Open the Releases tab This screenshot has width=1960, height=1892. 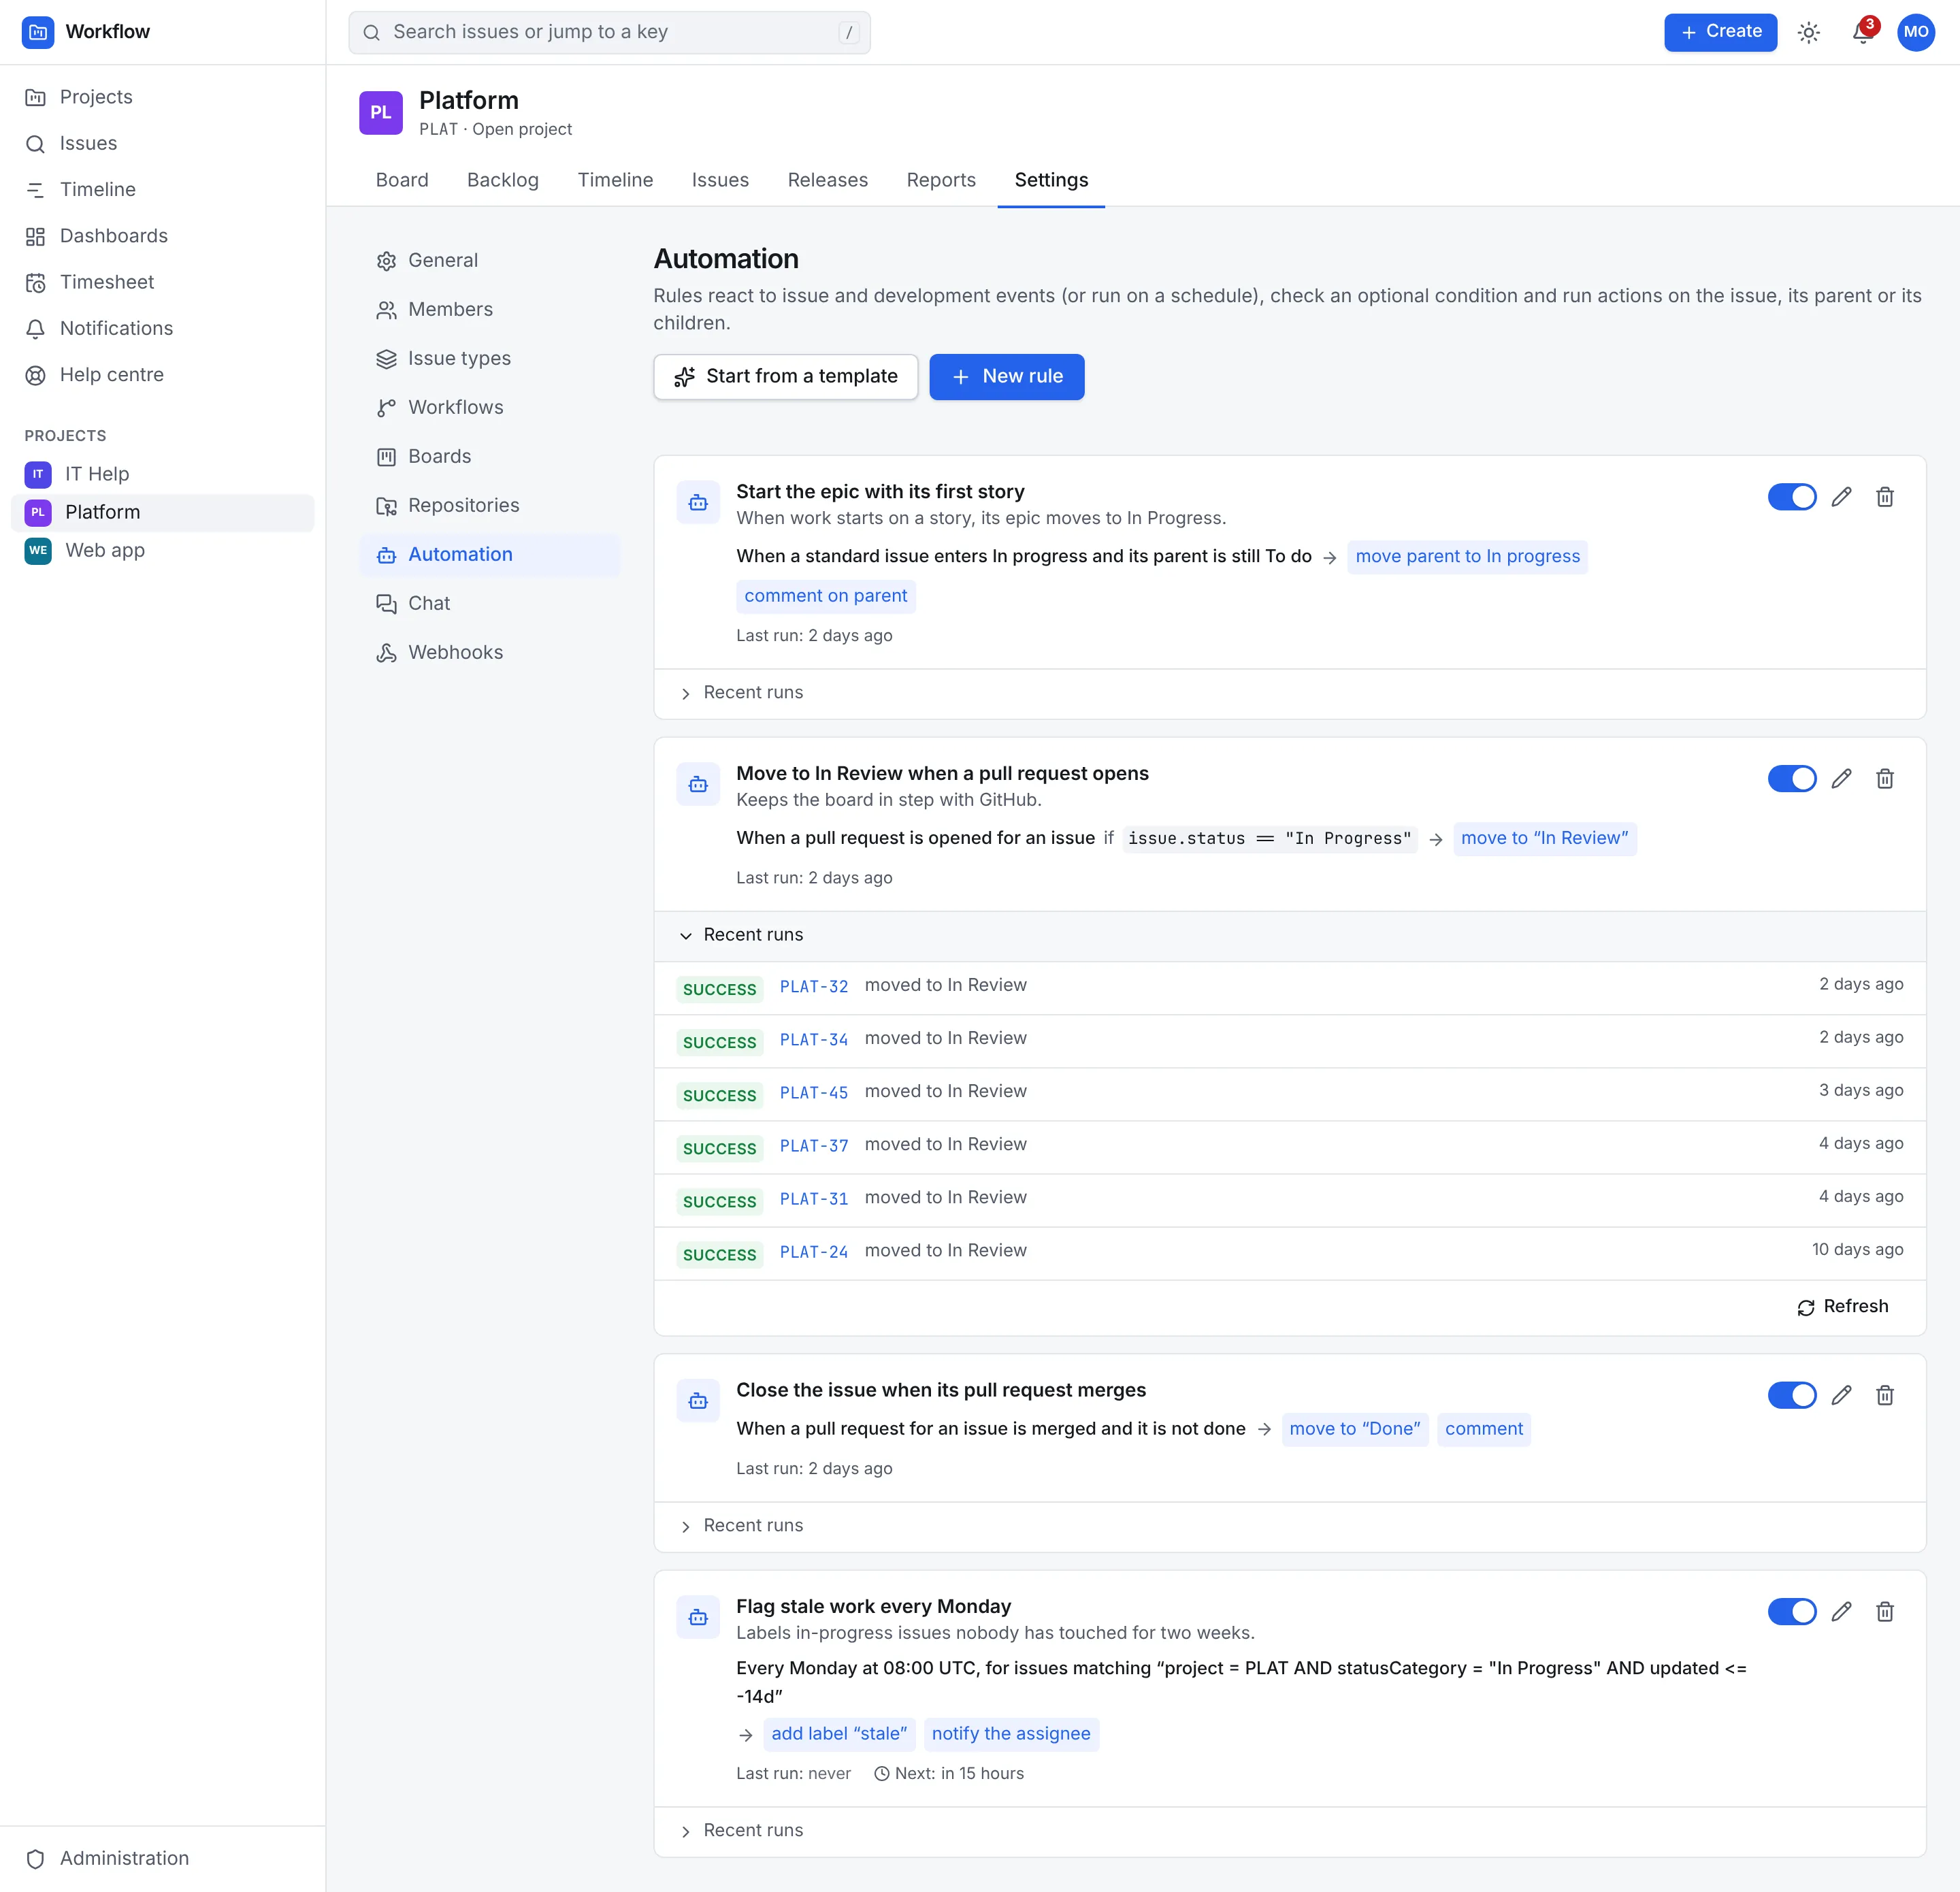click(x=827, y=180)
